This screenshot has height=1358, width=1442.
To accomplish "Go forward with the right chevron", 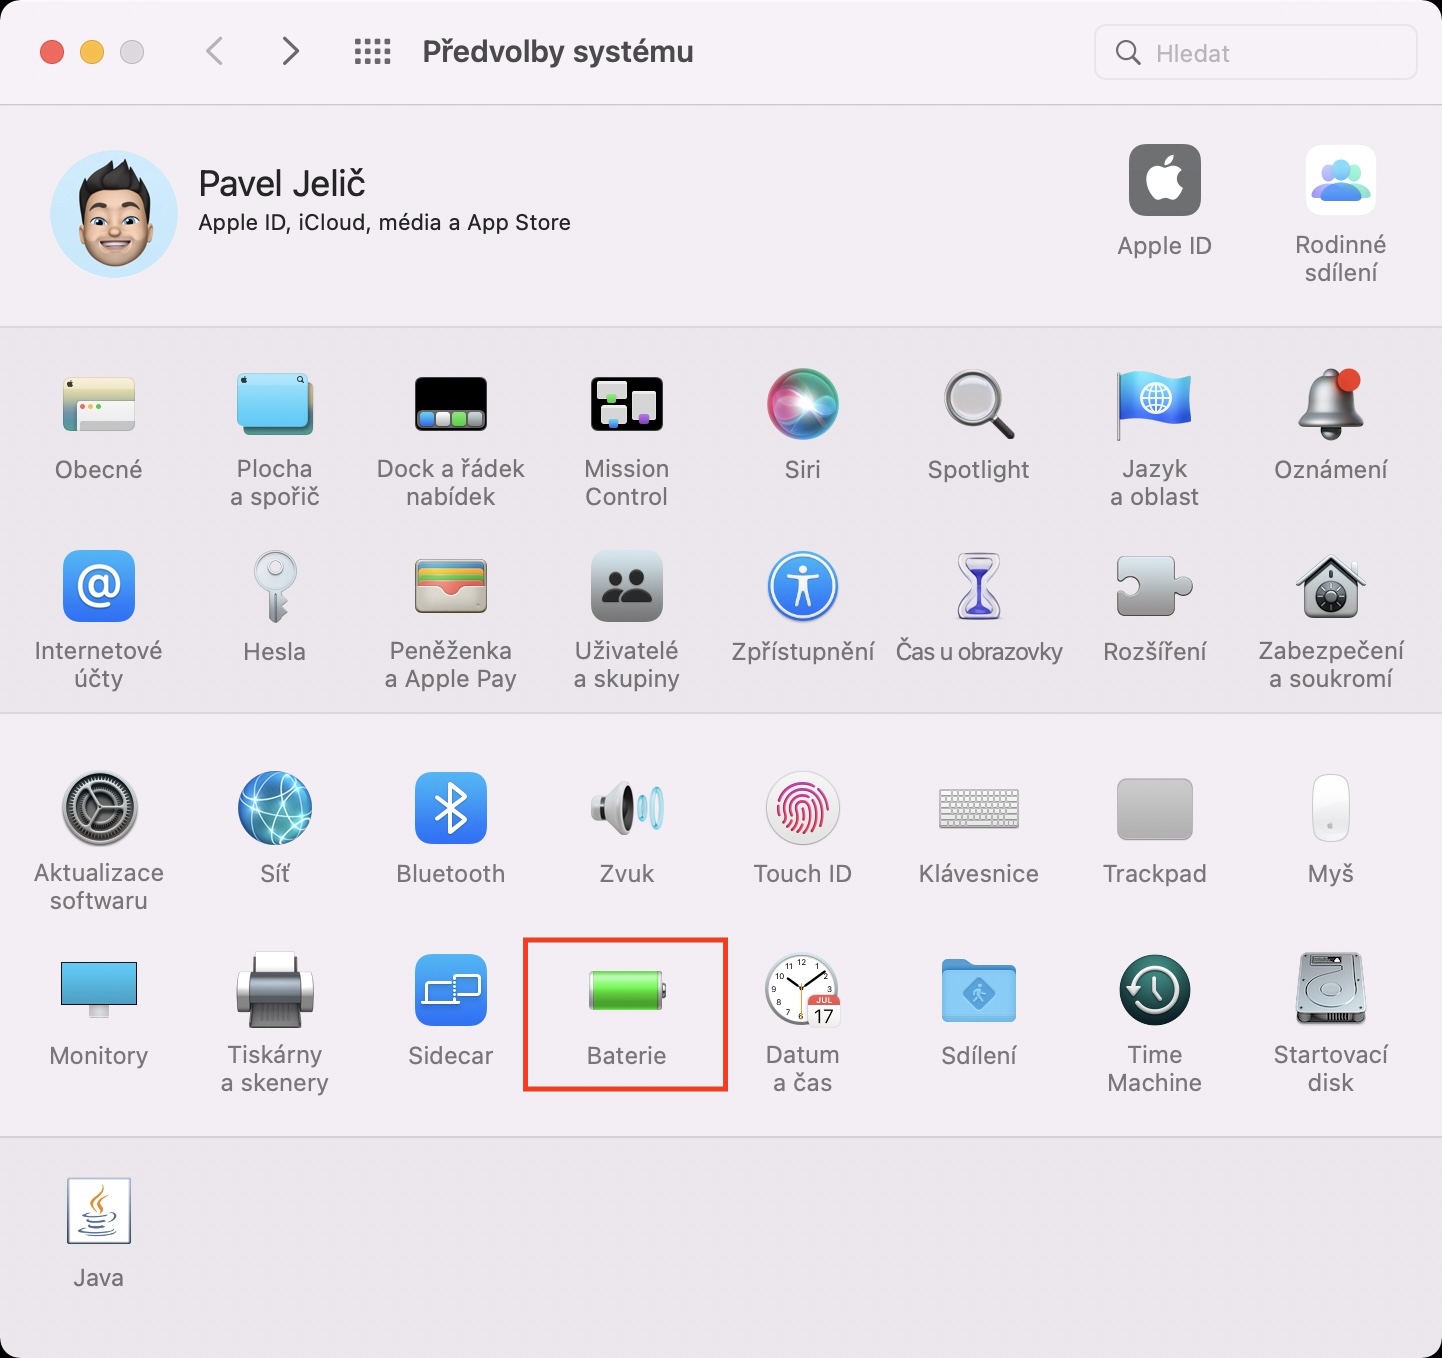I will pyautogui.click(x=290, y=51).
